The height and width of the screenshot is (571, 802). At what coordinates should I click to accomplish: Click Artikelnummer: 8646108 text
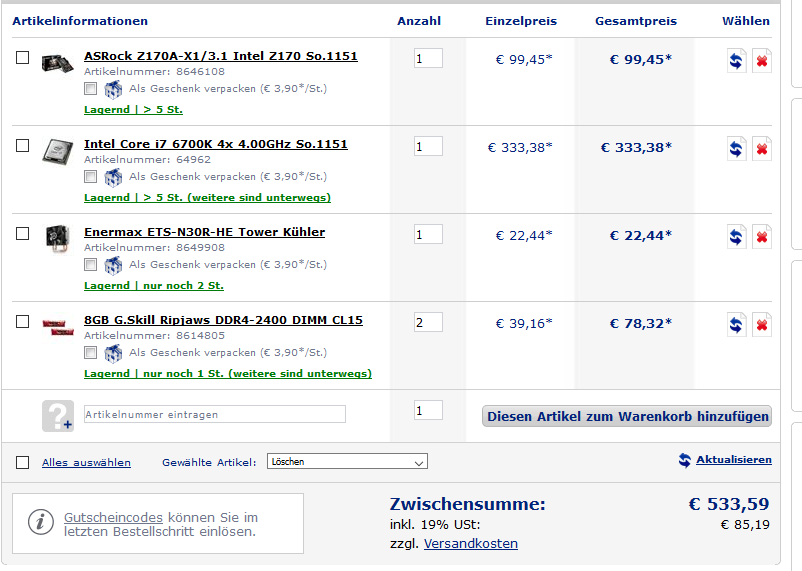click(x=154, y=72)
